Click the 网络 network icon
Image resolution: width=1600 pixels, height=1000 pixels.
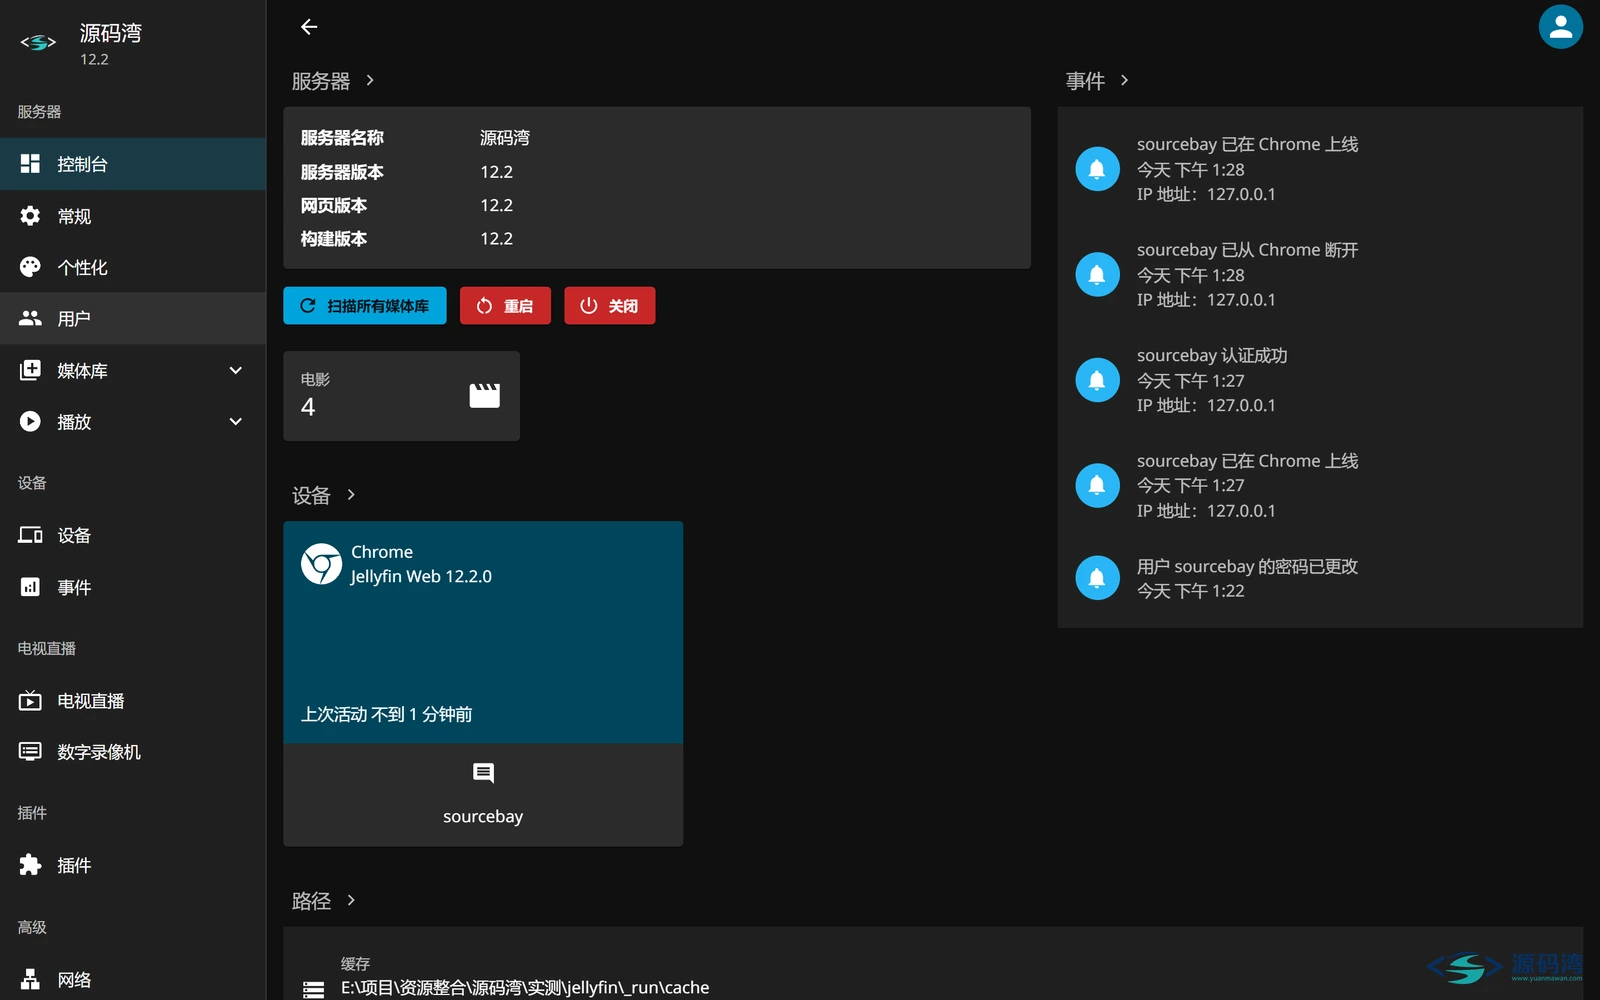coord(31,979)
